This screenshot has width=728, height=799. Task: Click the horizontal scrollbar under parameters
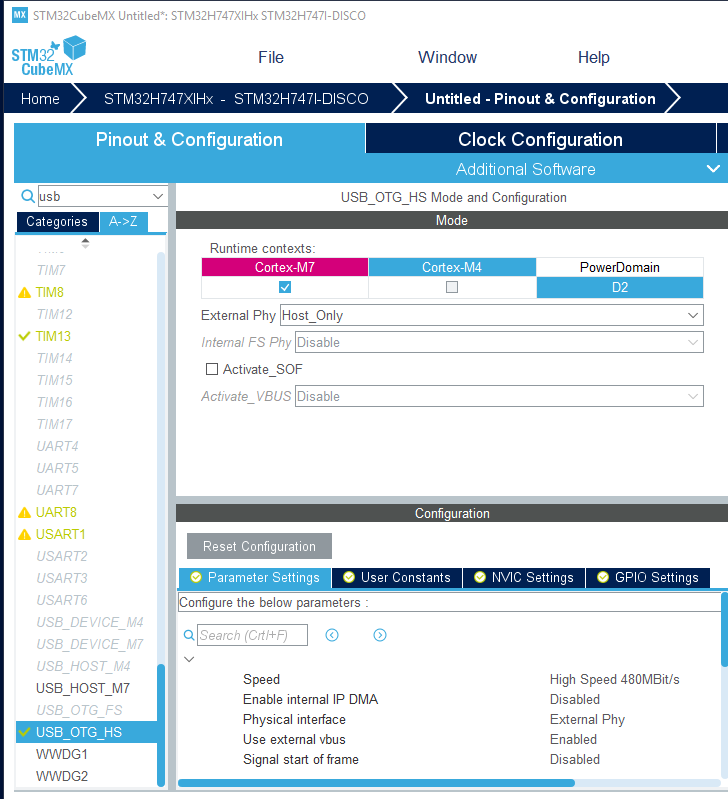[376, 783]
